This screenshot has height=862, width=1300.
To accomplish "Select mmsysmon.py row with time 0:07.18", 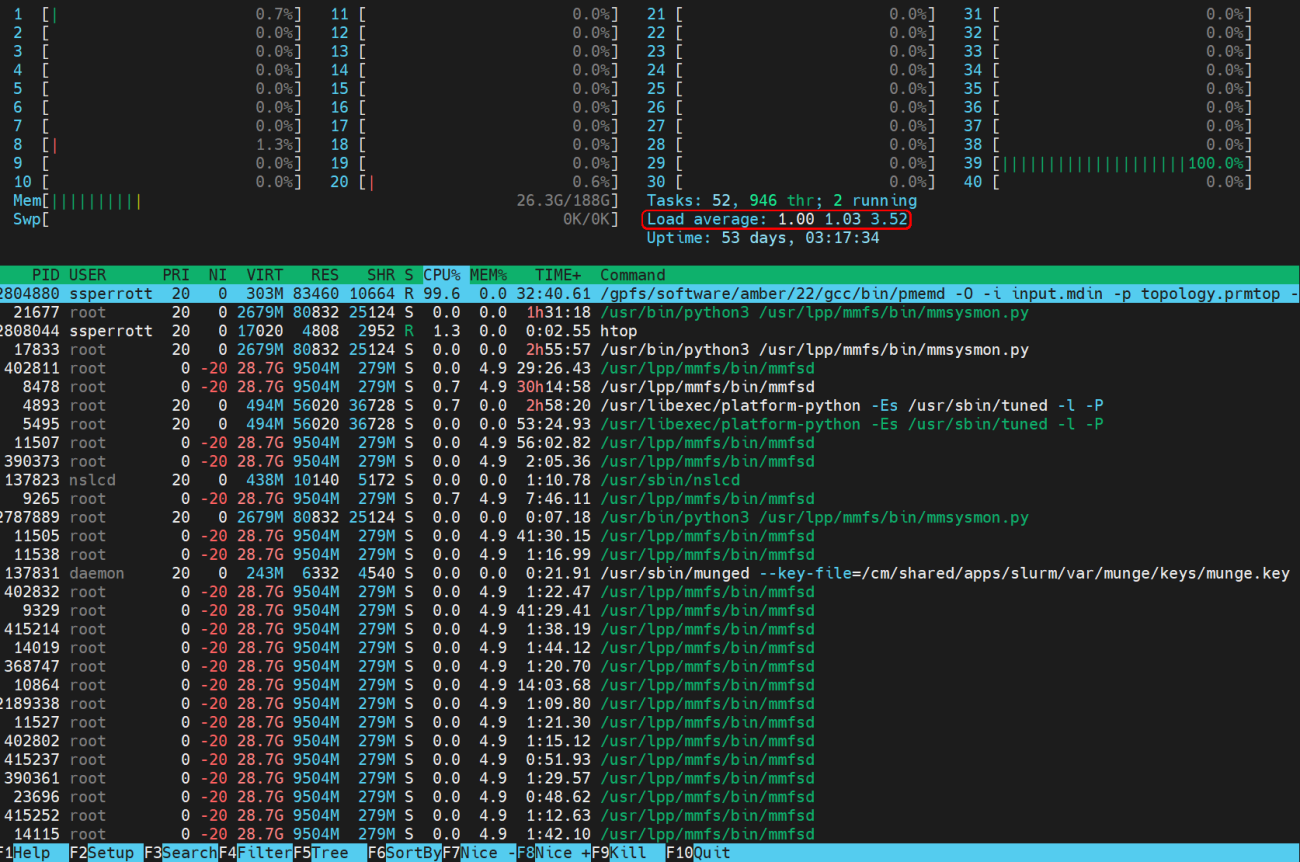I will point(650,518).
